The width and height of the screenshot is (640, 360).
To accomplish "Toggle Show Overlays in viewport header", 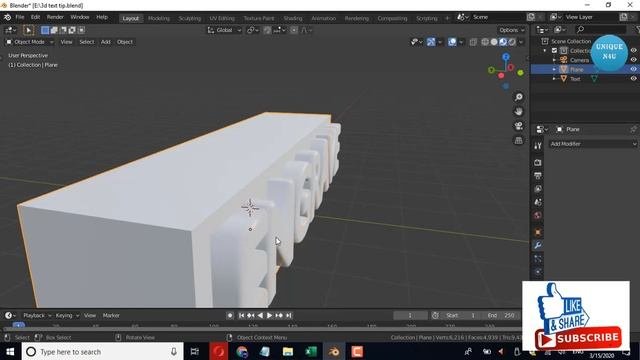I will point(452,42).
